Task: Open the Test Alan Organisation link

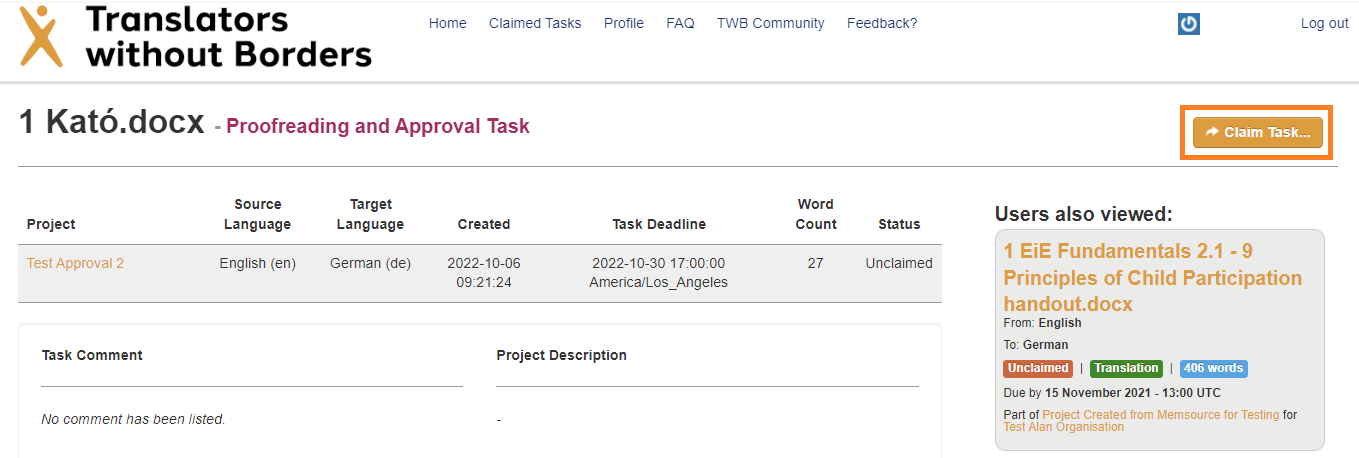Action: point(1063,427)
